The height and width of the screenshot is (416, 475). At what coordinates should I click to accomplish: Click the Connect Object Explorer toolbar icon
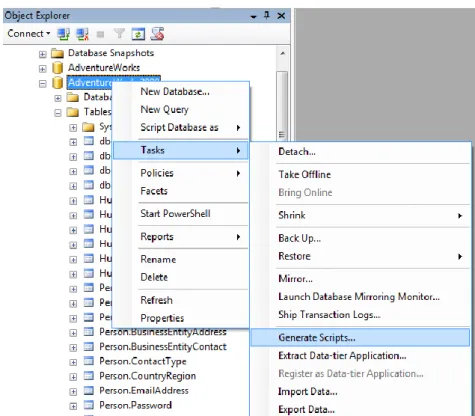[x=63, y=34]
